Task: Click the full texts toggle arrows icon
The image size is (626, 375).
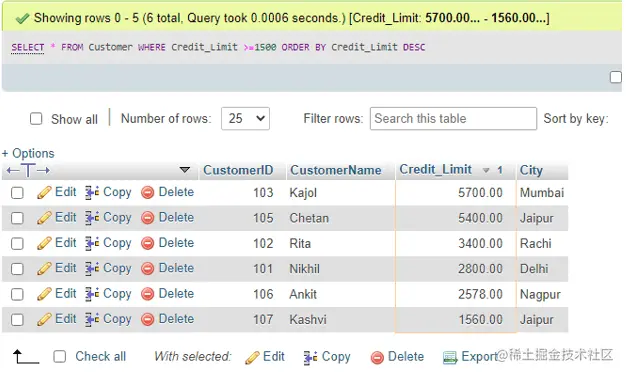Action: 28,171
